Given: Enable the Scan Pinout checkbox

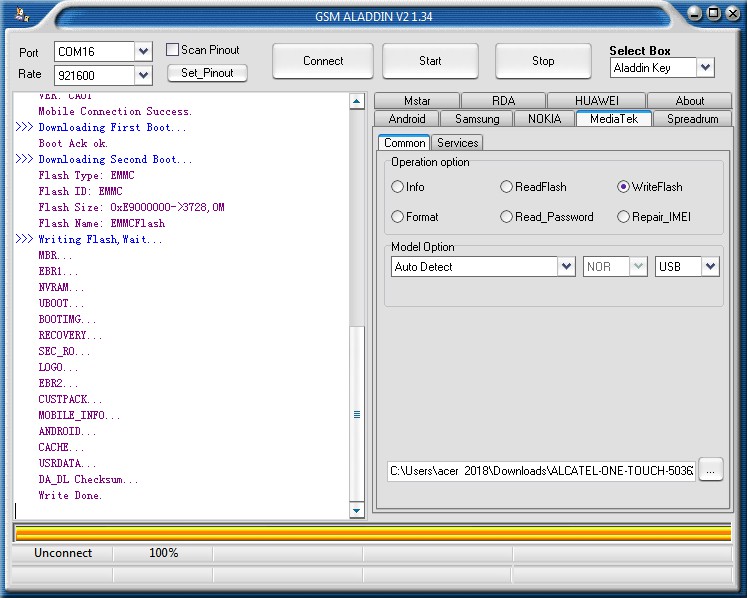Looking at the screenshot, I should pyautogui.click(x=173, y=50).
